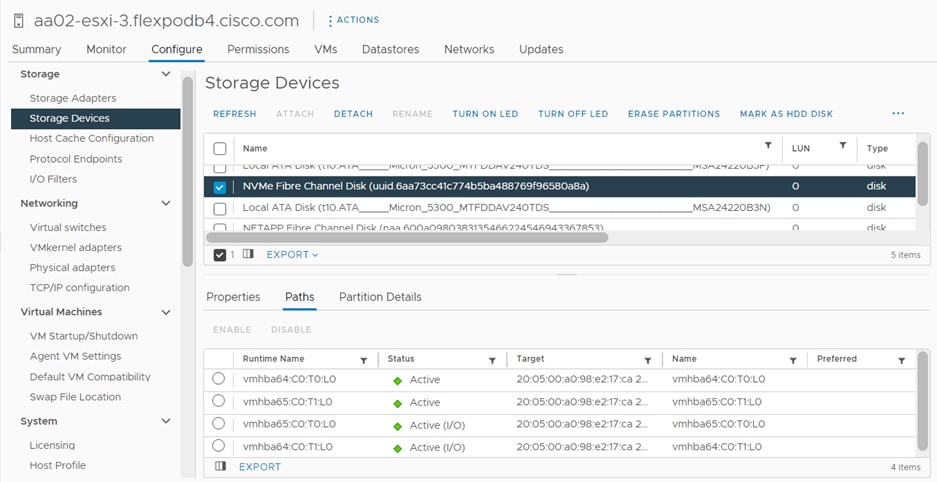The height and width of the screenshot is (482, 937).
Task: Click TURN ON LED
Action: [485, 114]
